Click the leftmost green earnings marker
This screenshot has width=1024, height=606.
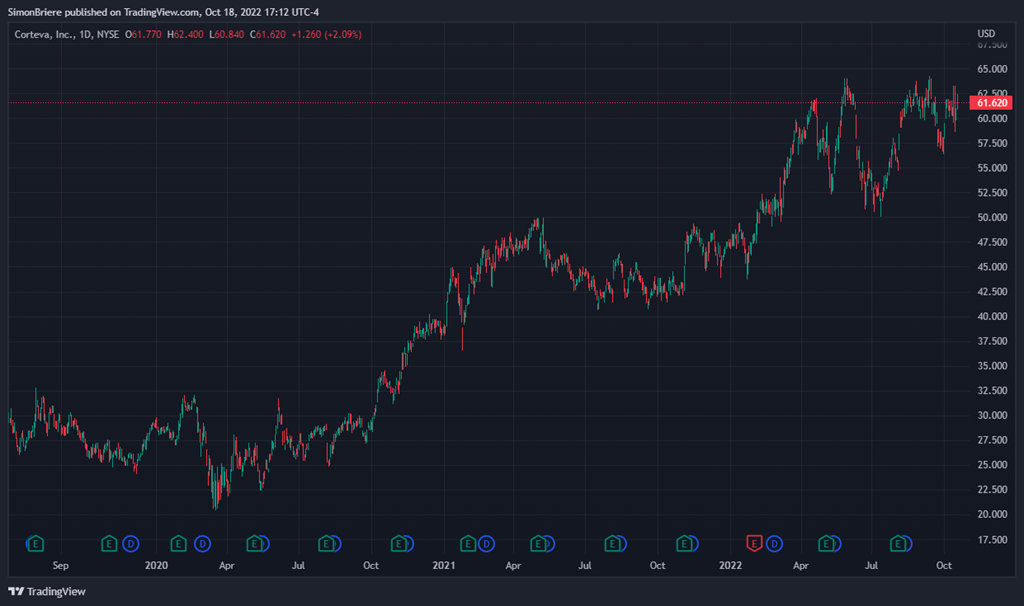tap(36, 543)
